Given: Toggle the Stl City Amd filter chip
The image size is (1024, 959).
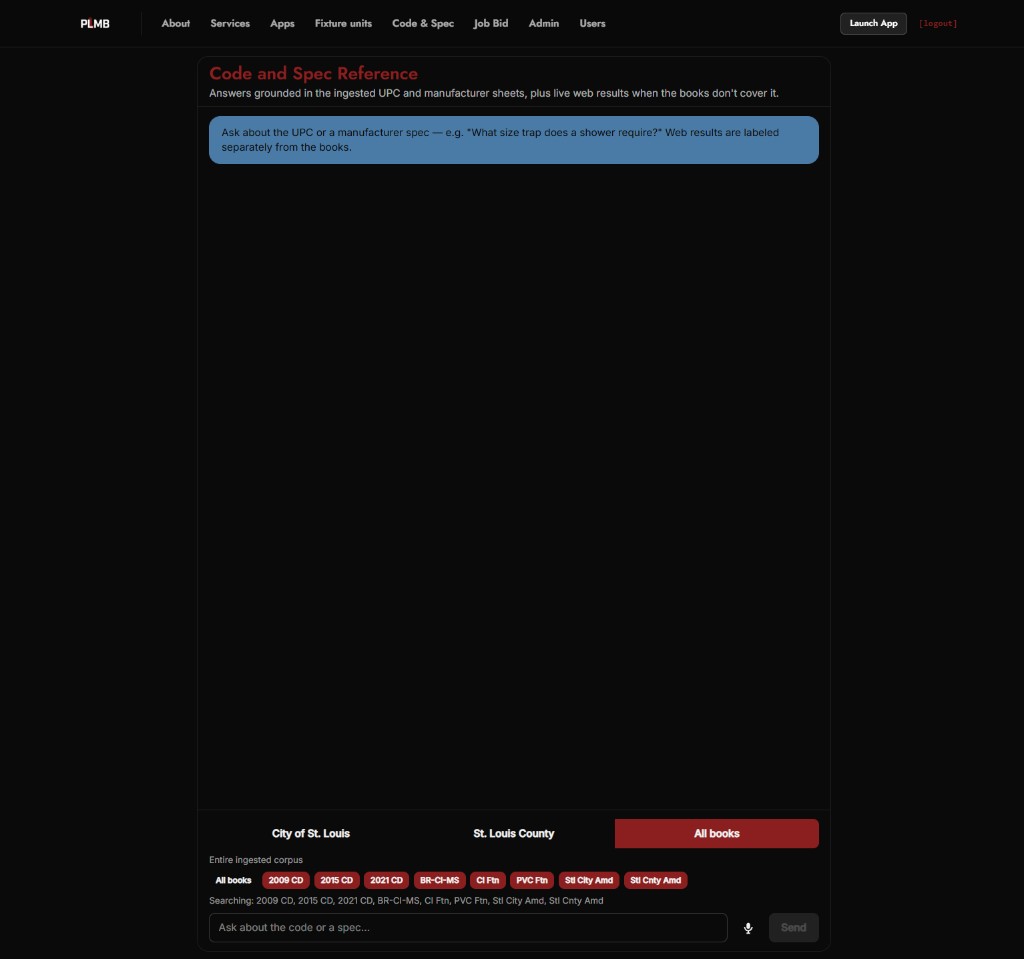Looking at the screenshot, I should pyautogui.click(x=588, y=880).
